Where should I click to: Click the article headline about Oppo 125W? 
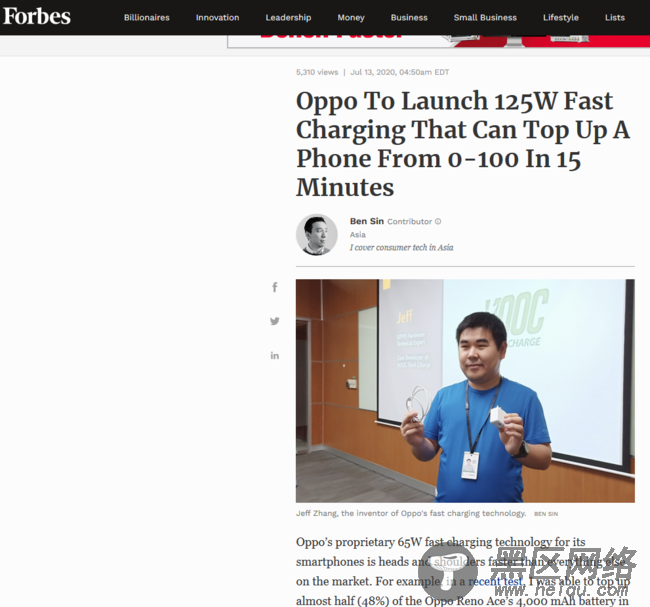tap(463, 144)
